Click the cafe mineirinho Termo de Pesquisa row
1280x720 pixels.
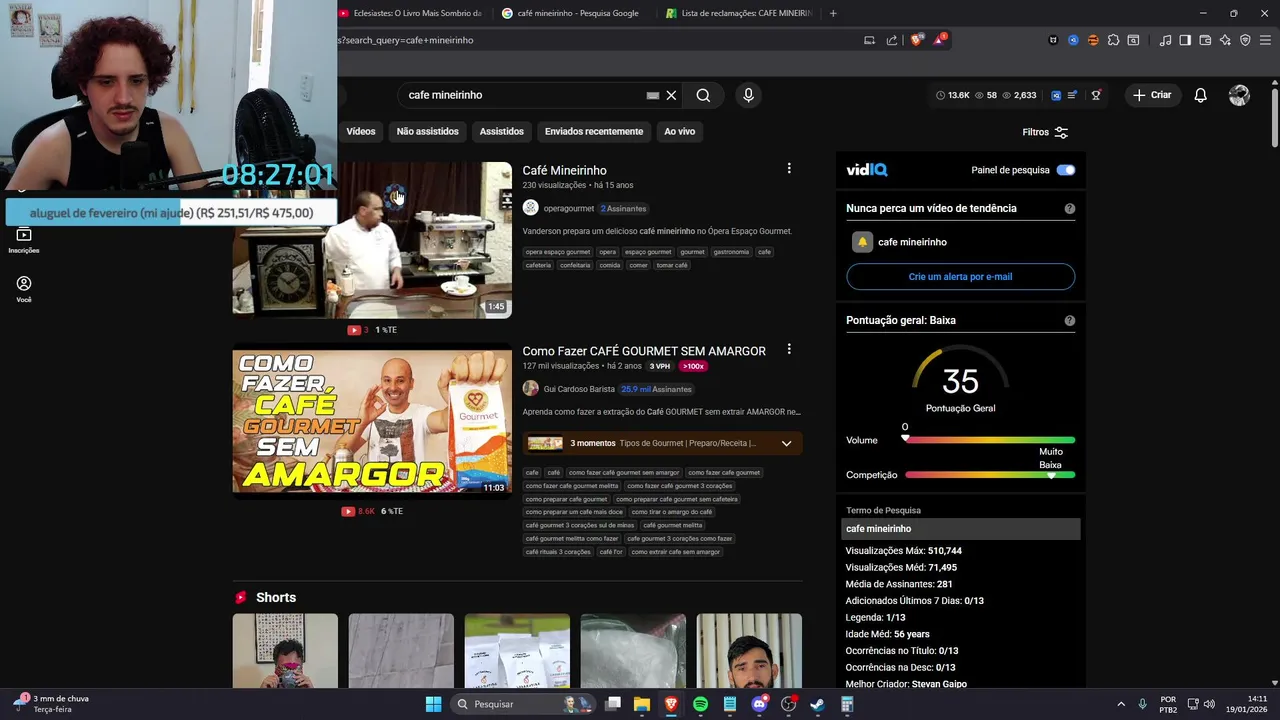point(960,529)
